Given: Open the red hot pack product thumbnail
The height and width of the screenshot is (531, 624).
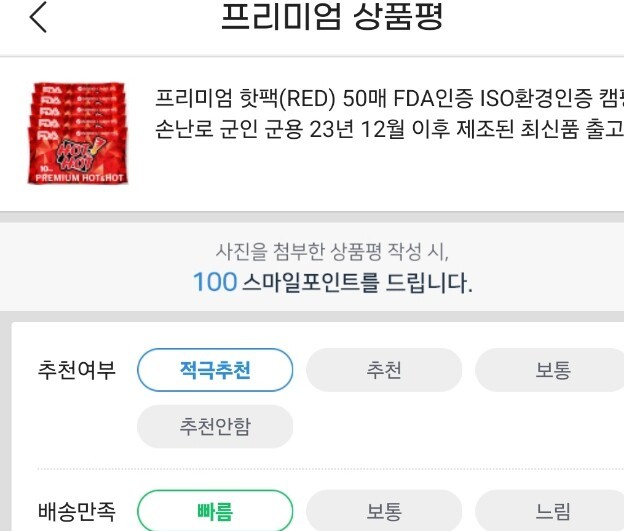Looking at the screenshot, I should tap(78, 133).
